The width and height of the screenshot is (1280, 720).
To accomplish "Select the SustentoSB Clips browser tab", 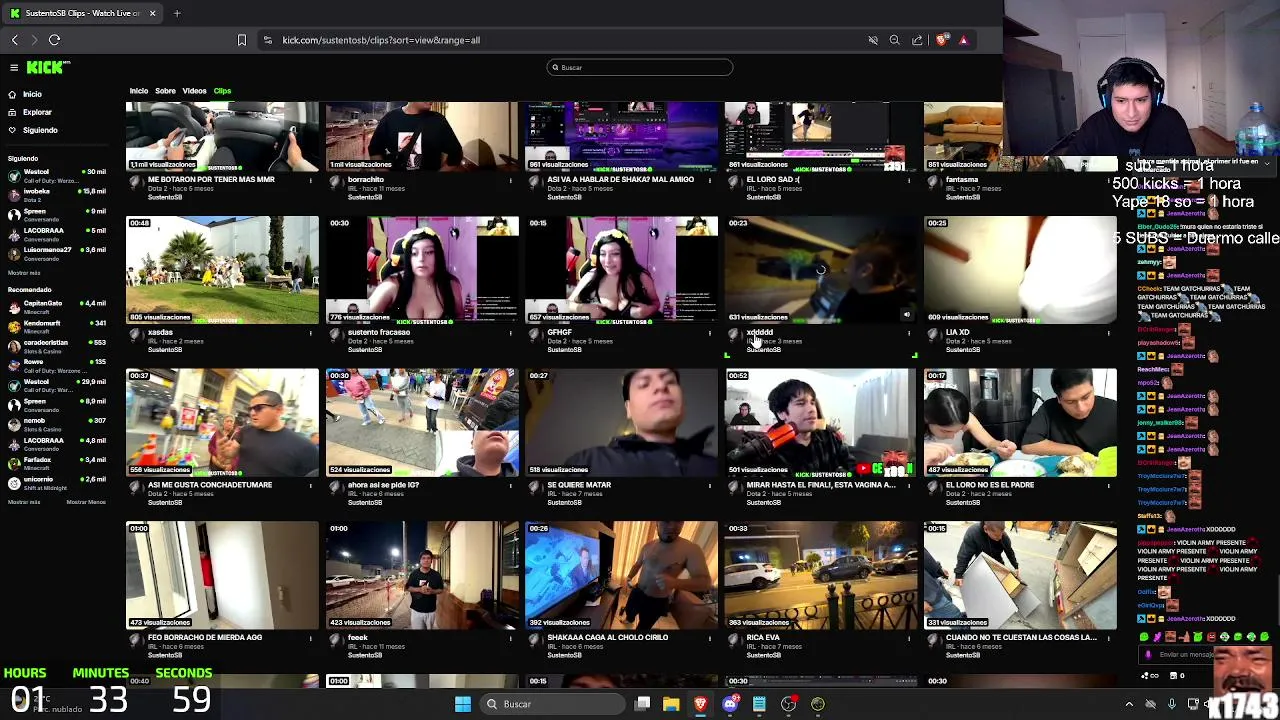I will [83, 13].
